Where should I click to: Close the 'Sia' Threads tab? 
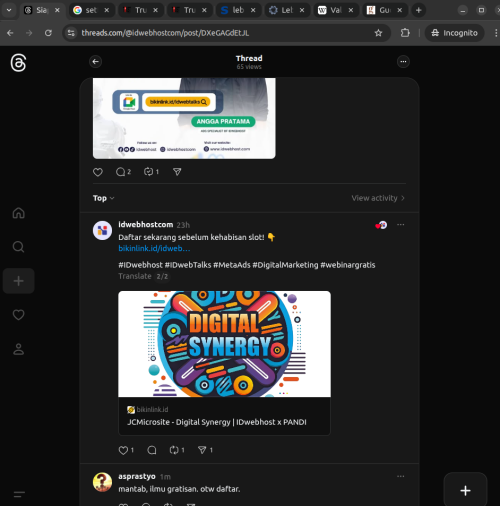[x=57, y=10]
